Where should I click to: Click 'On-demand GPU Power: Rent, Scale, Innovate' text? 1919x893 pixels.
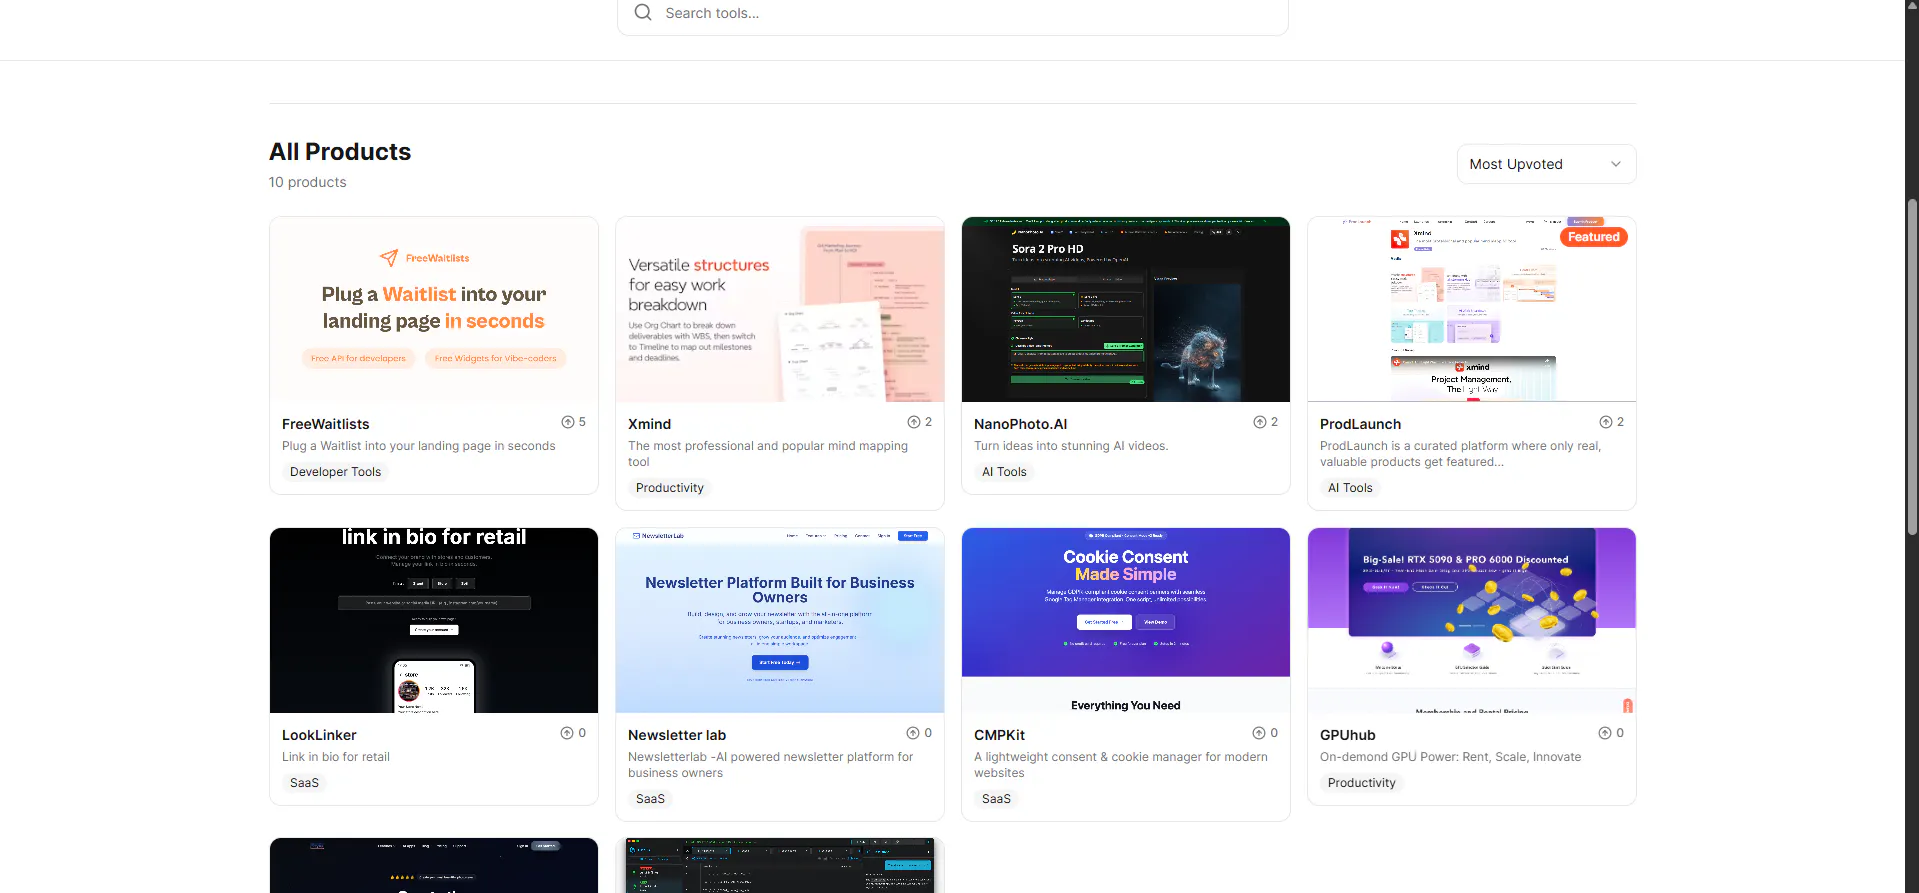tap(1451, 757)
